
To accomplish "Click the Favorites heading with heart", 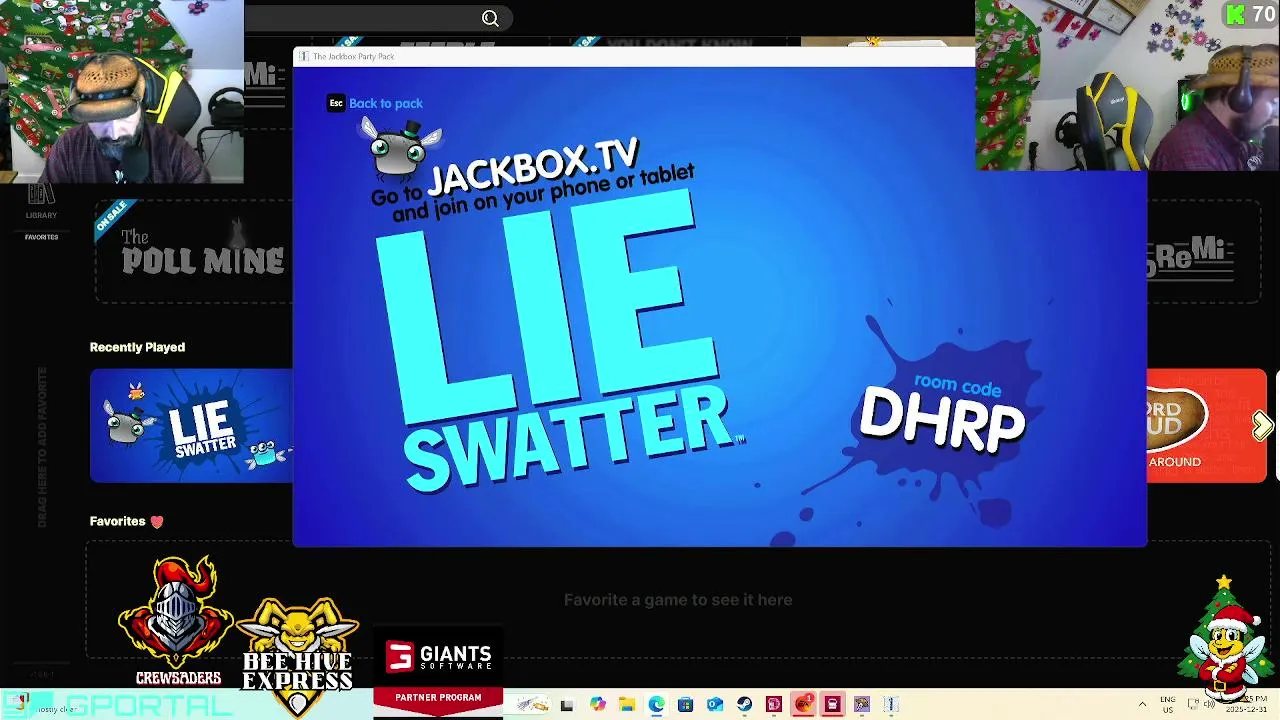I will click(126, 521).
